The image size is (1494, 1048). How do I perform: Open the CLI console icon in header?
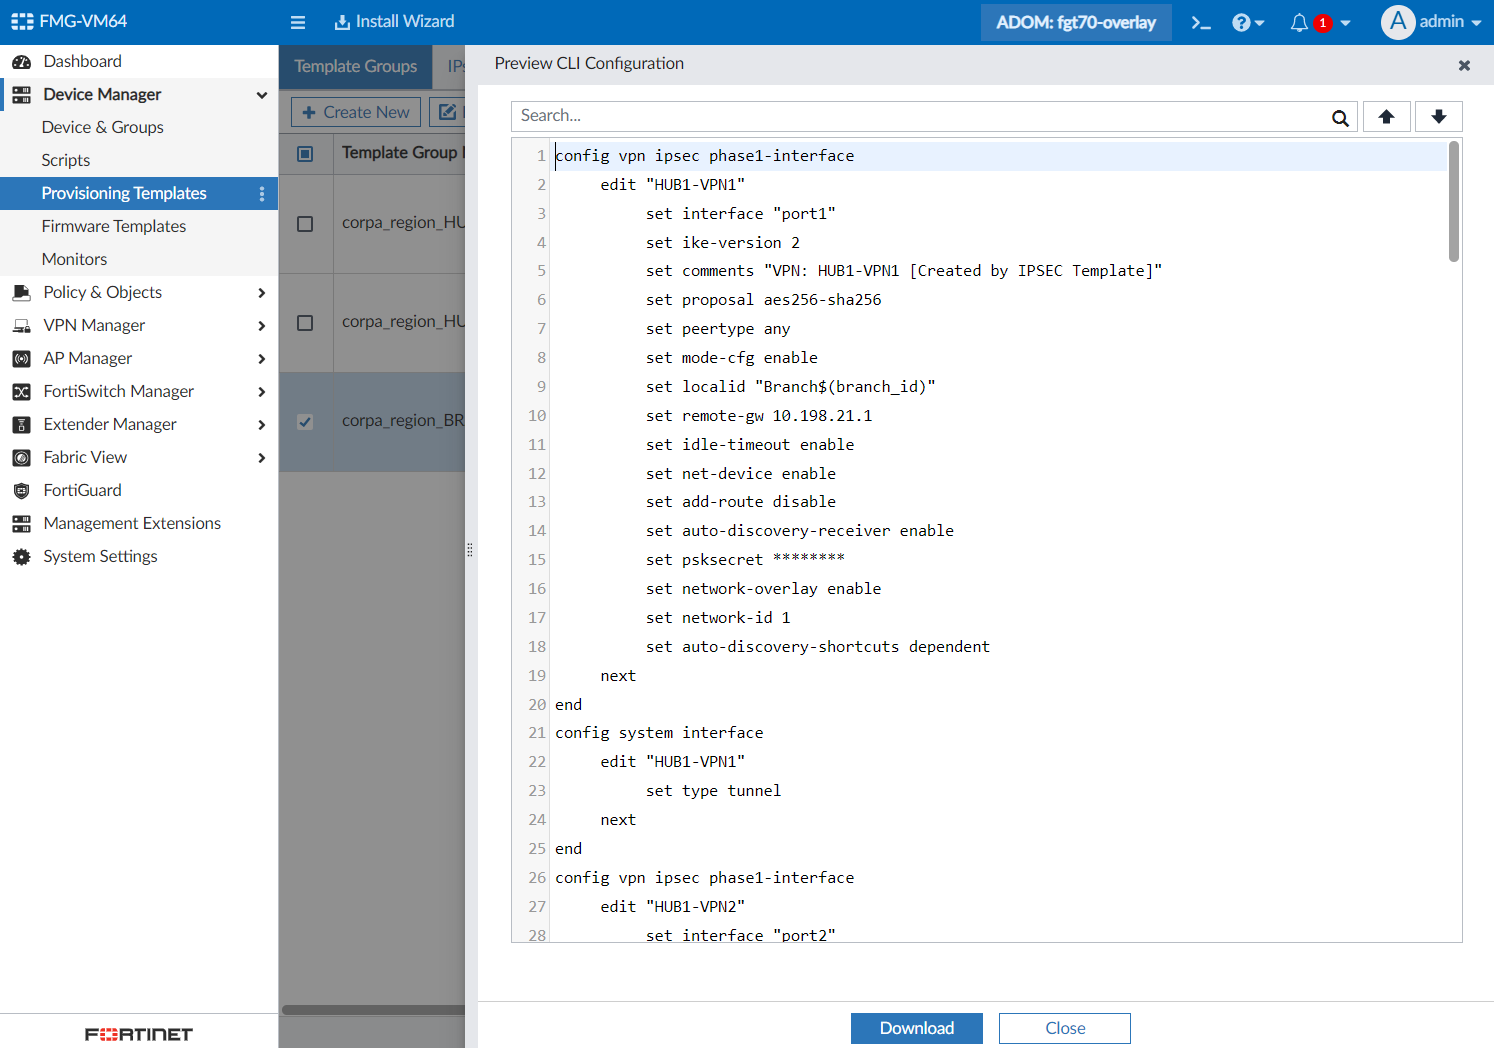point(1201,22)
